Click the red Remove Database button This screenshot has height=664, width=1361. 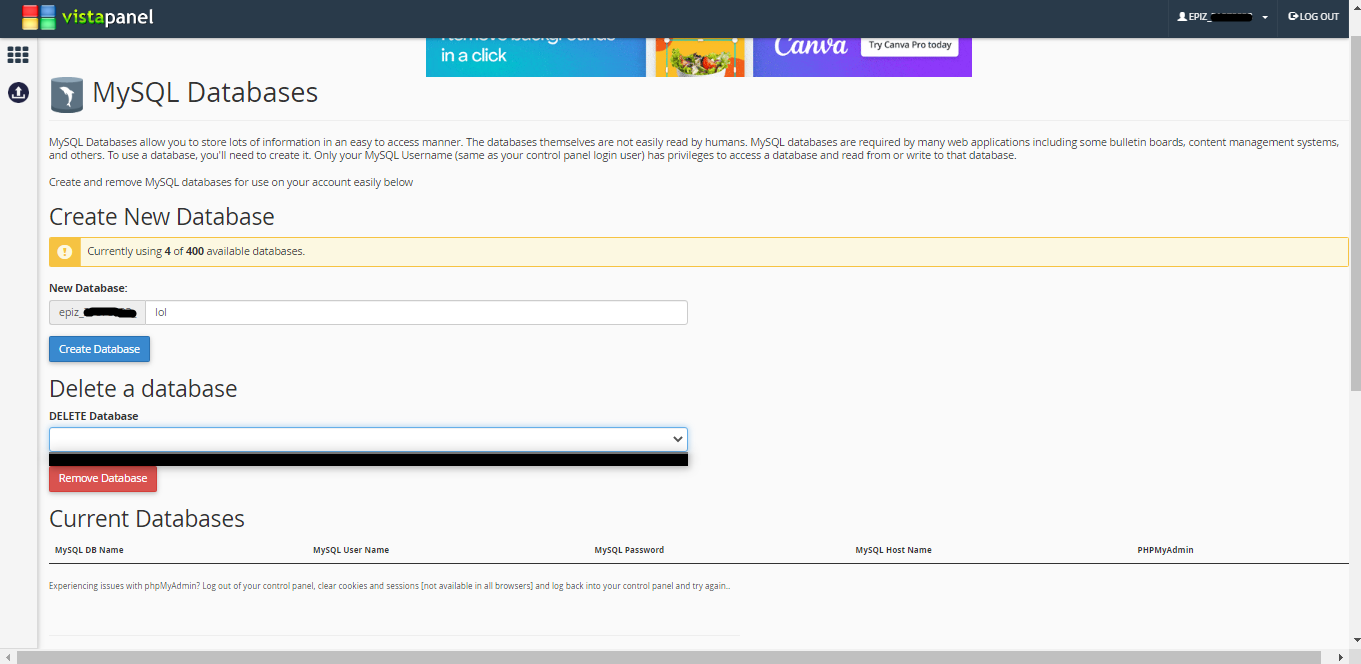102,478
